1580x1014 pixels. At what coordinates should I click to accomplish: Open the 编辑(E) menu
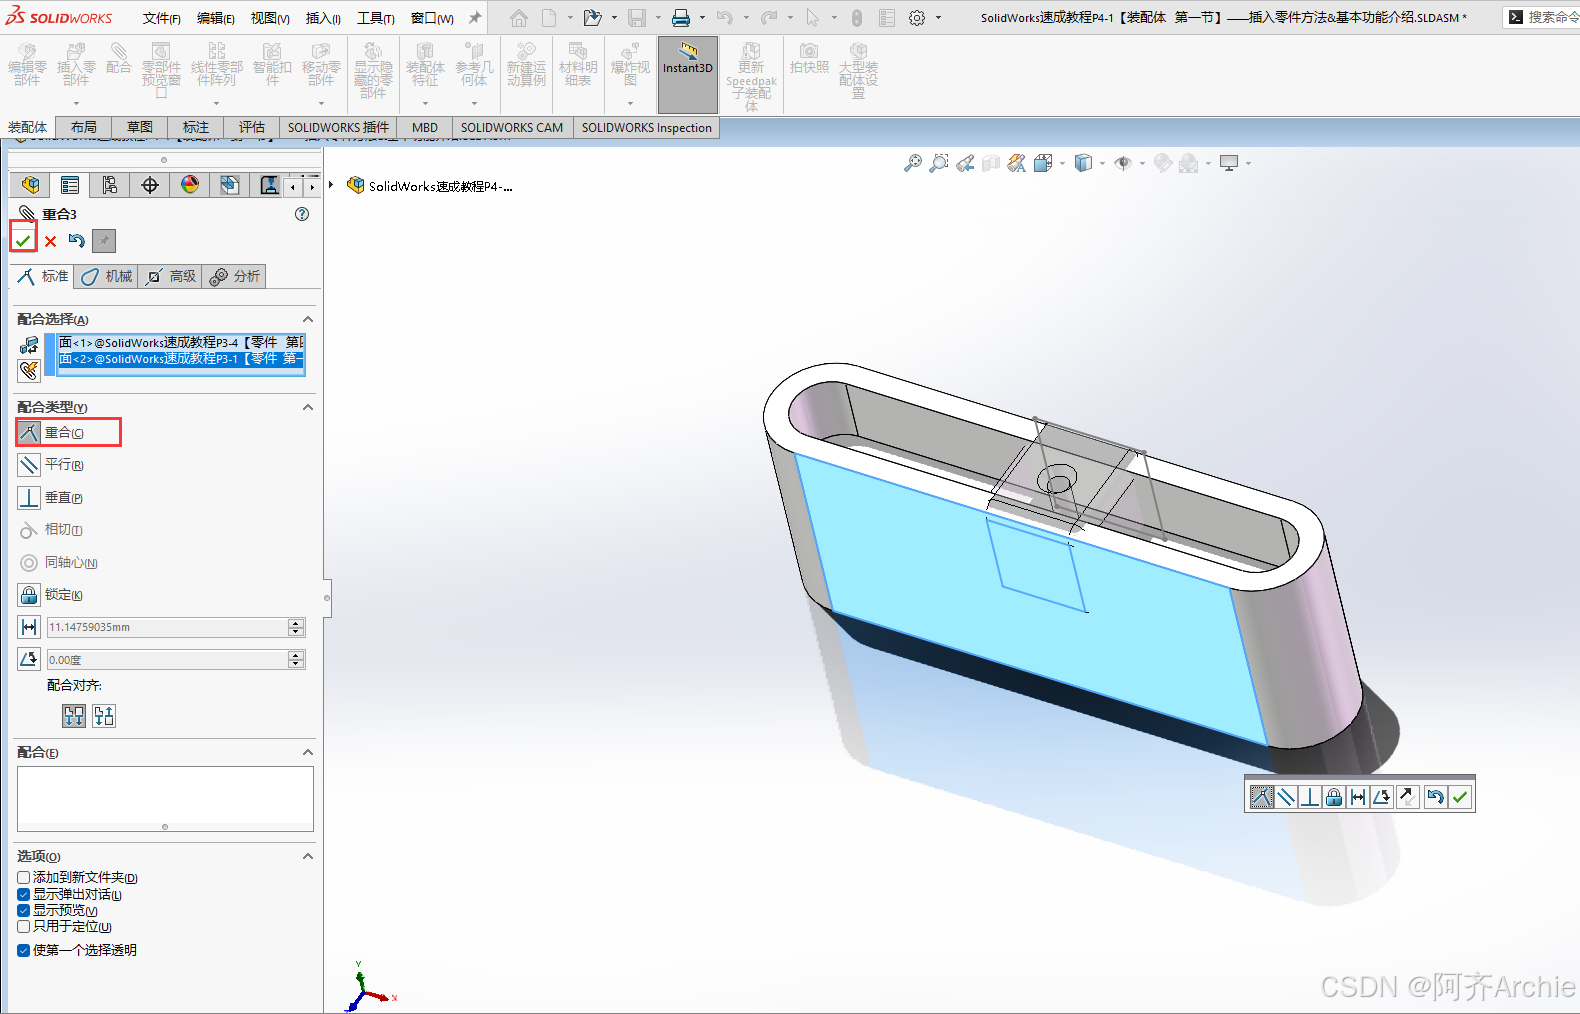[x=216, y=18]
